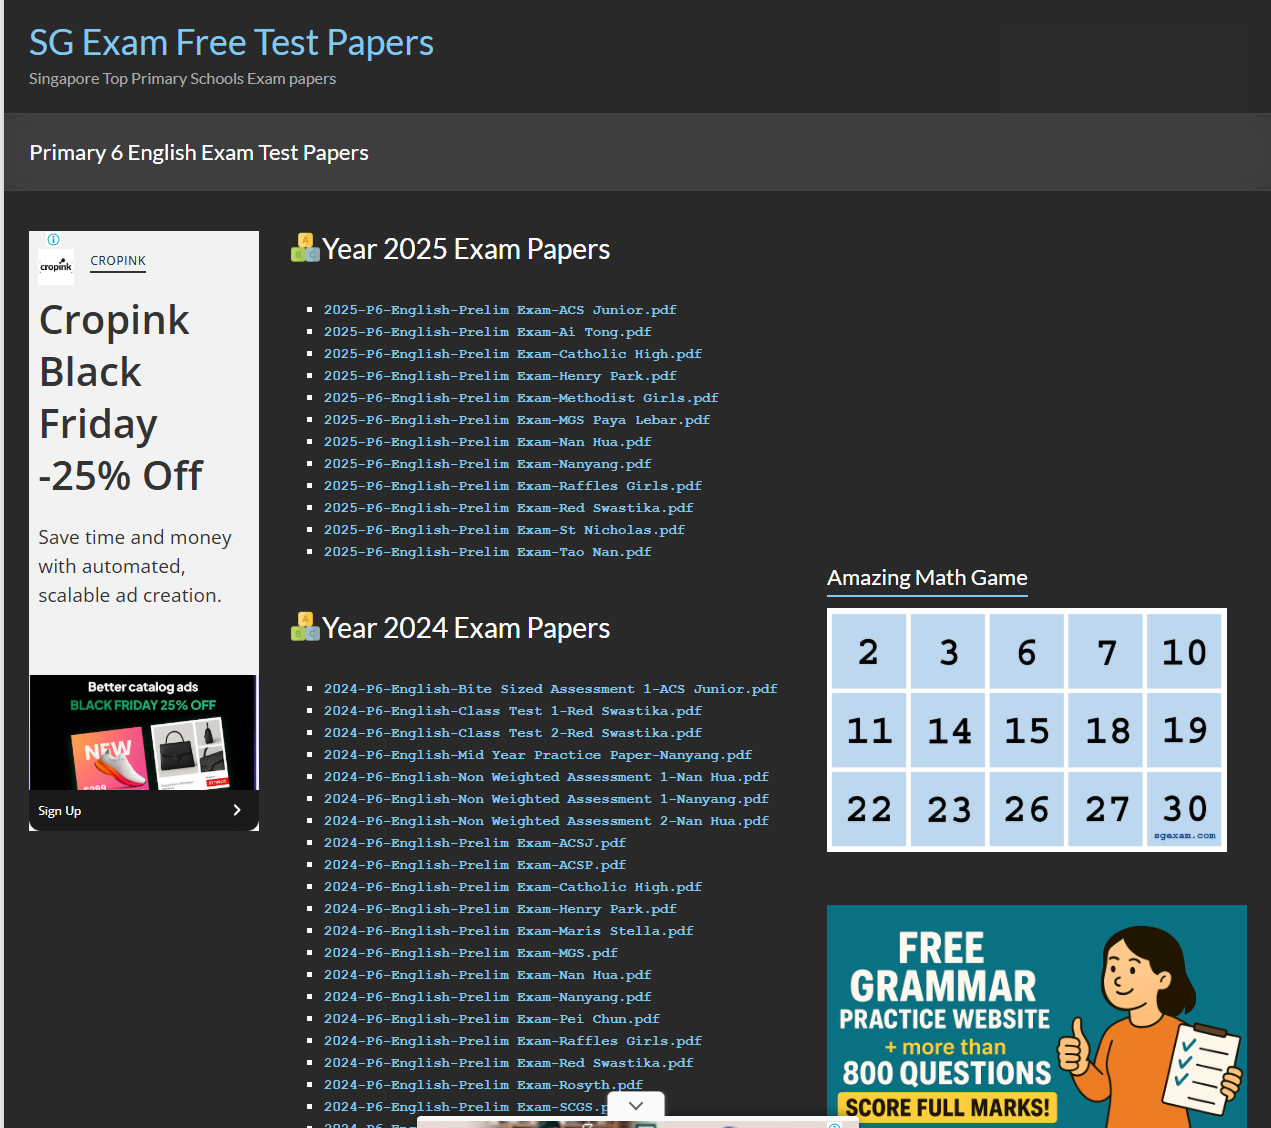Click the Cropink logo icon
The width and height of the screenshot is (1271, 1128).
point(56,266)
